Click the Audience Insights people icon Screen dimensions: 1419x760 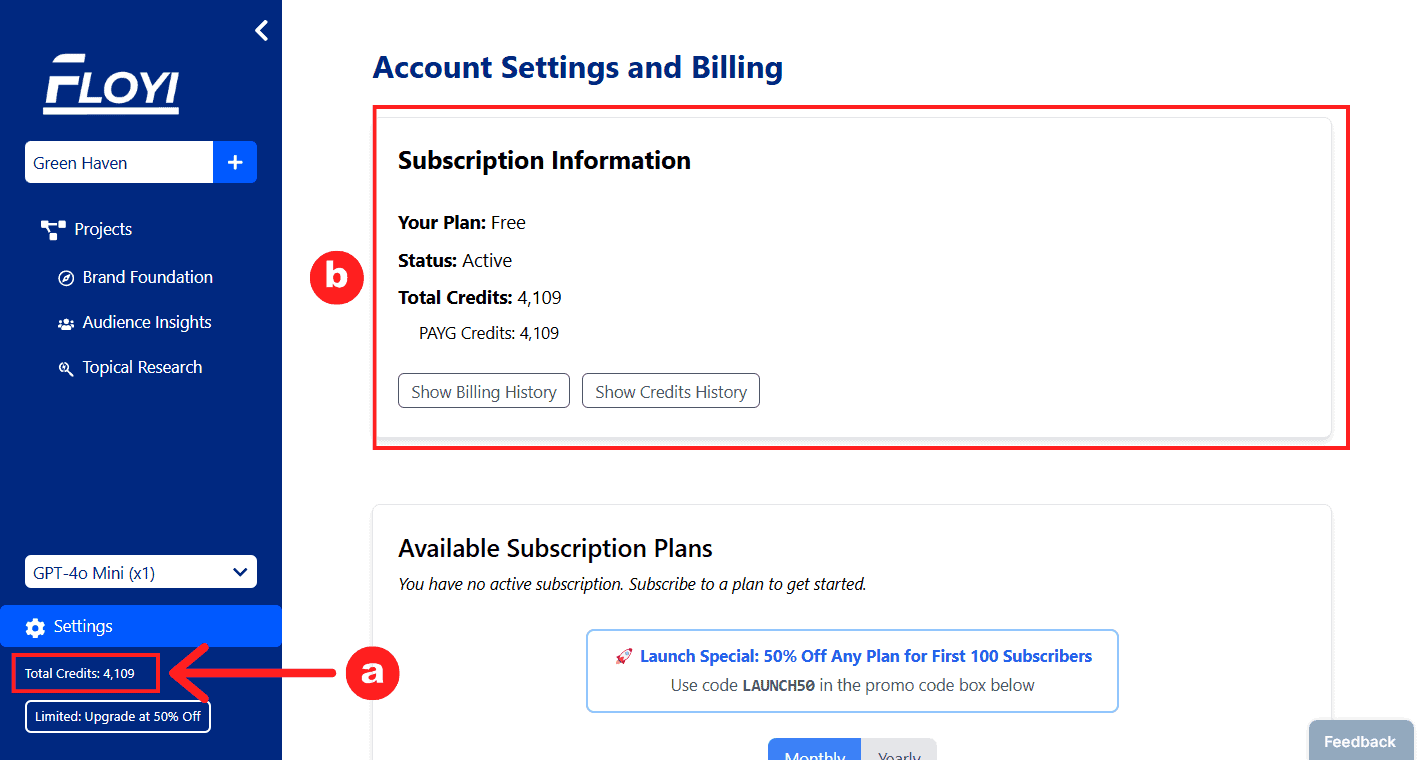[66, 323]
